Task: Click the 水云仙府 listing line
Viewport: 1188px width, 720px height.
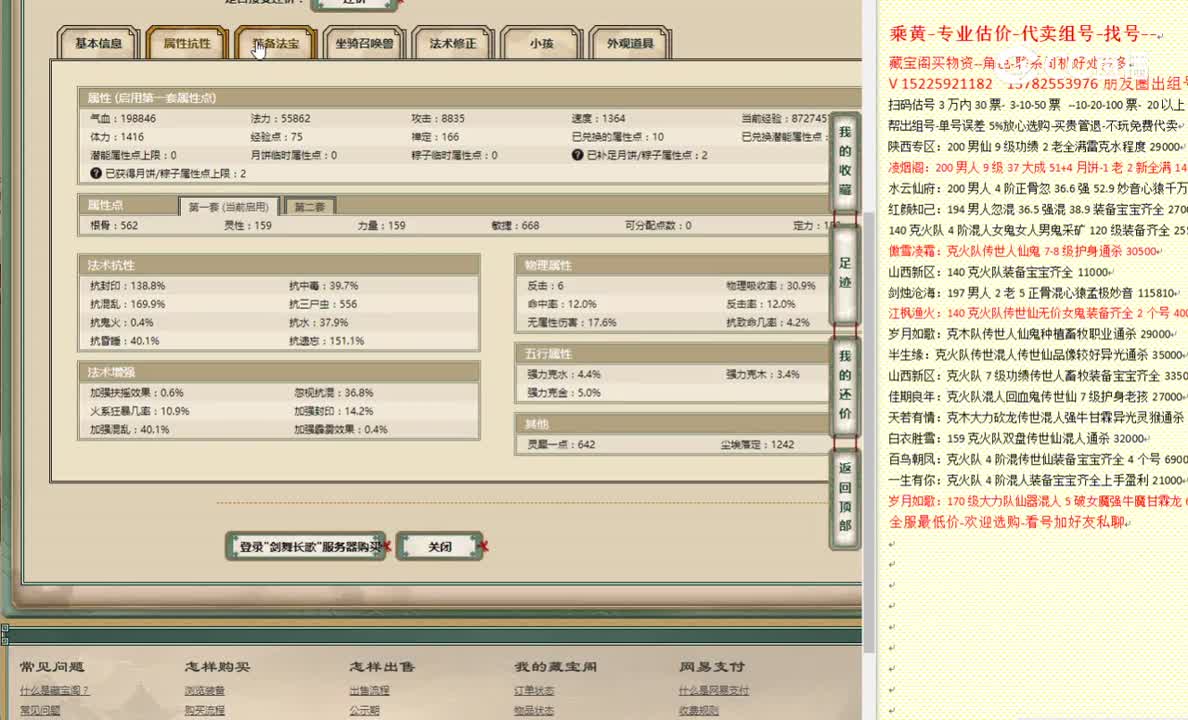Action: tap(1038, 188)
